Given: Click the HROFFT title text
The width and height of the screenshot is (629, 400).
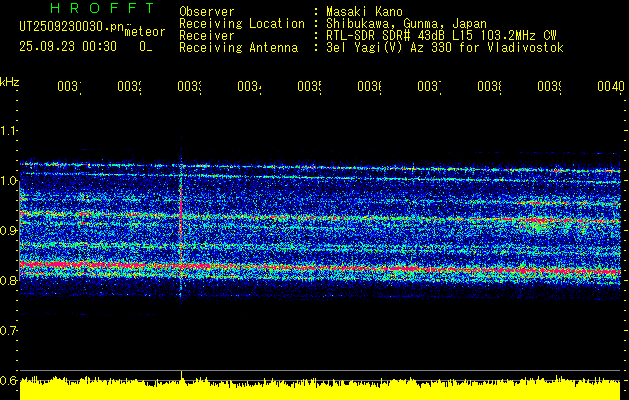Looking at the screenshot, I should pos(102,8).
